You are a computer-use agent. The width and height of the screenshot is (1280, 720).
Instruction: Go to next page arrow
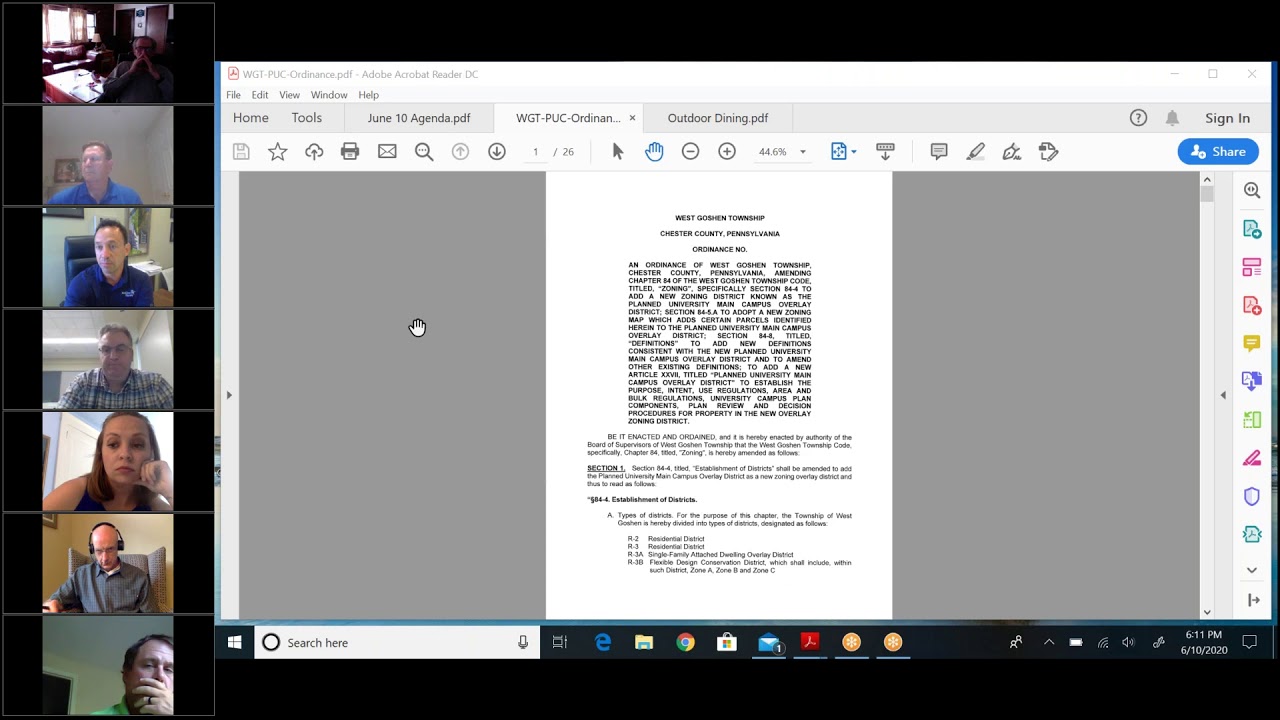coord(497,152)
